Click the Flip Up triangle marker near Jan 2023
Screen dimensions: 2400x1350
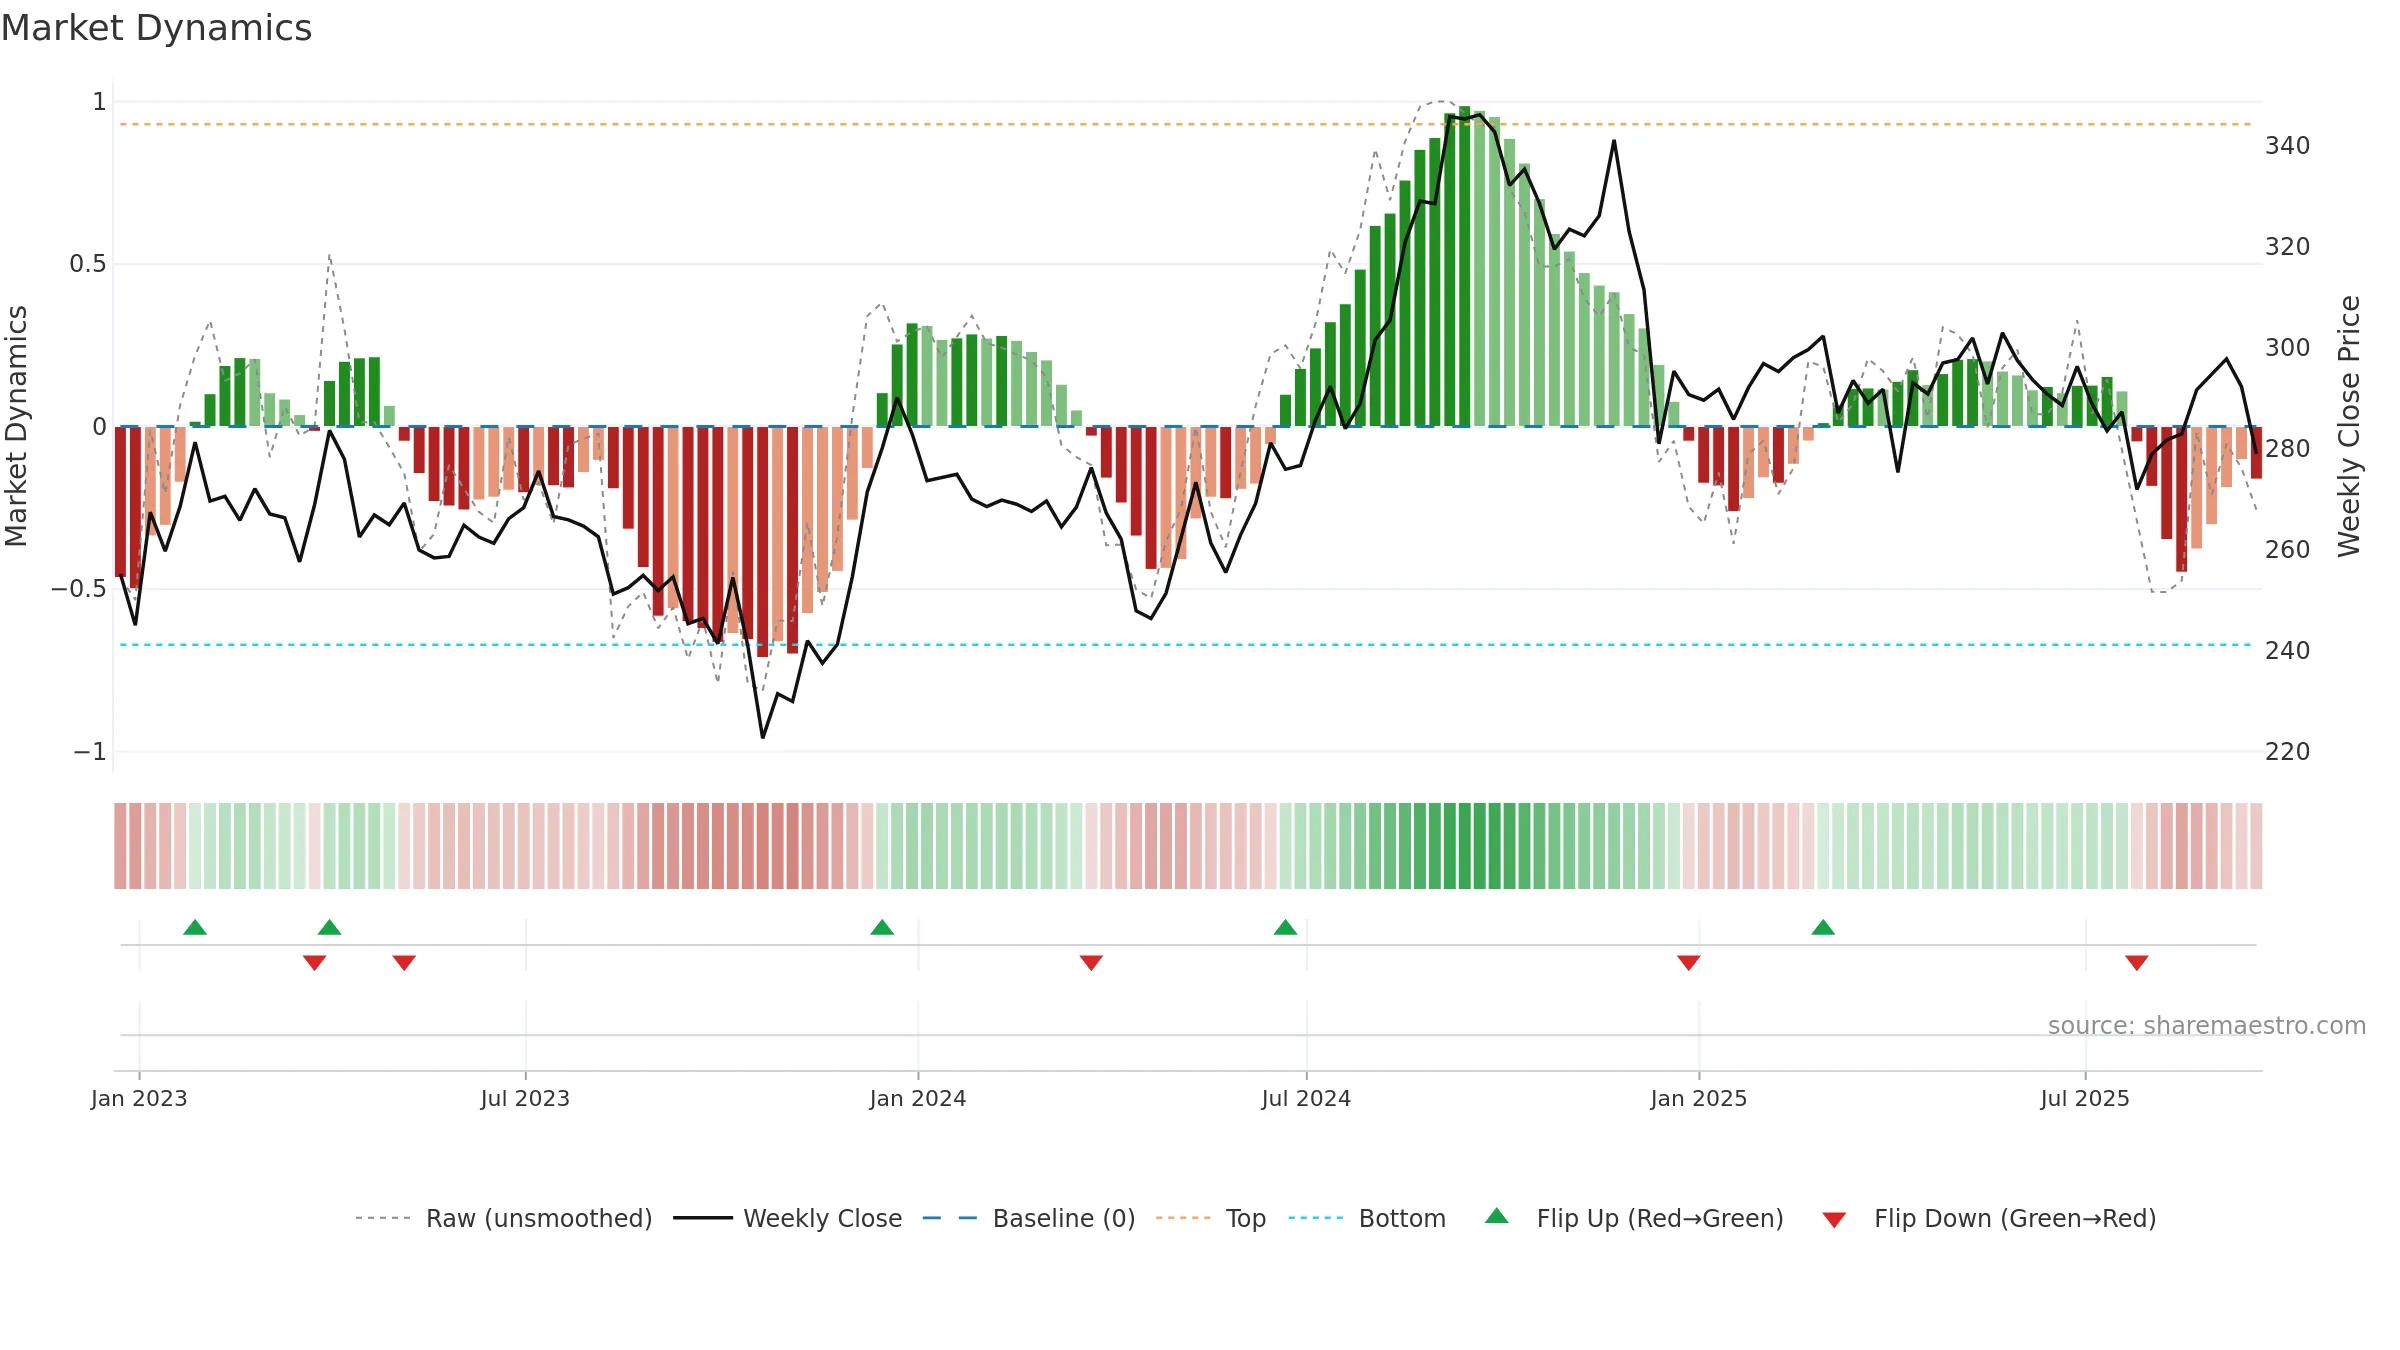click(x=195, y=928)
